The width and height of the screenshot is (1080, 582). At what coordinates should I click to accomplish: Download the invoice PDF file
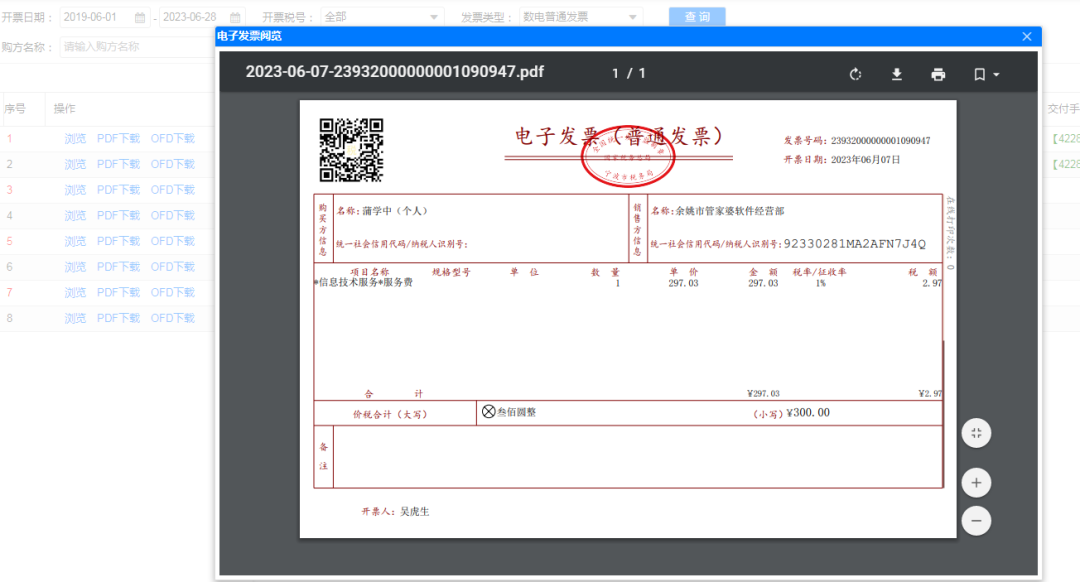(x=897, y=74)
